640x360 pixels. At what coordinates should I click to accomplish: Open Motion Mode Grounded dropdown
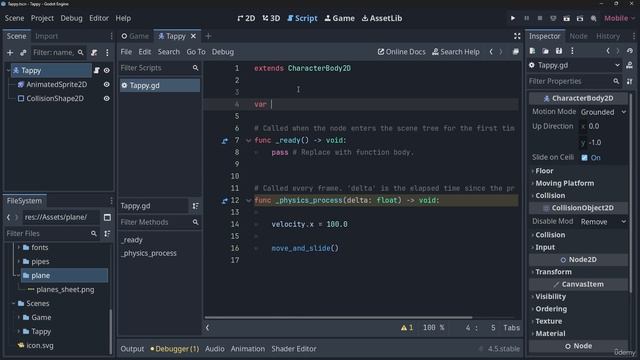tap(603, 112)
